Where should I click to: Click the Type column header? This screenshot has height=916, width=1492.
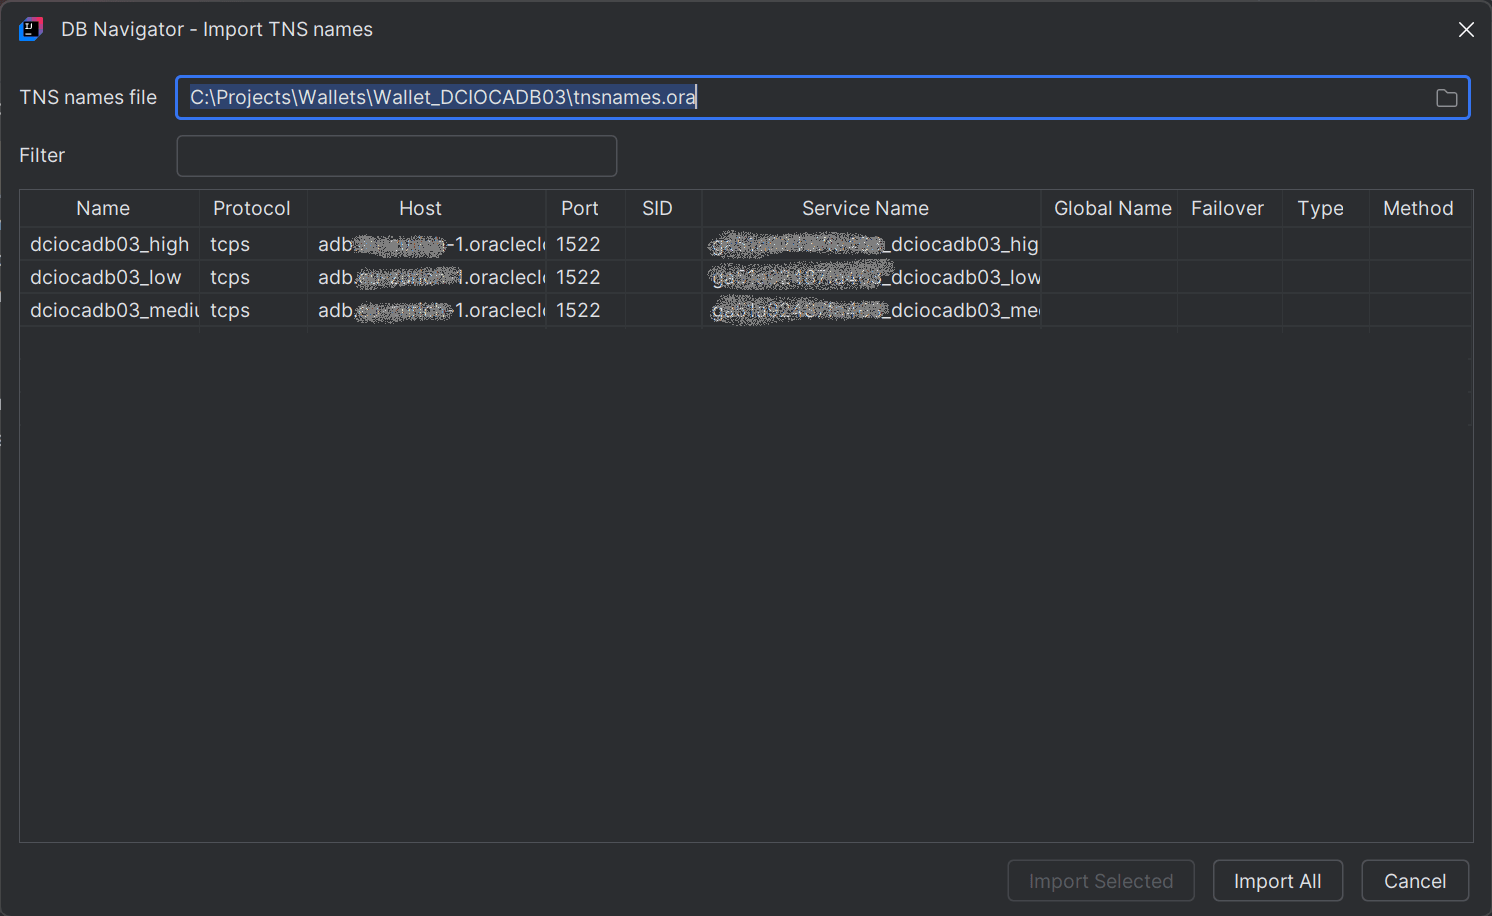(x=1320, y=208)
